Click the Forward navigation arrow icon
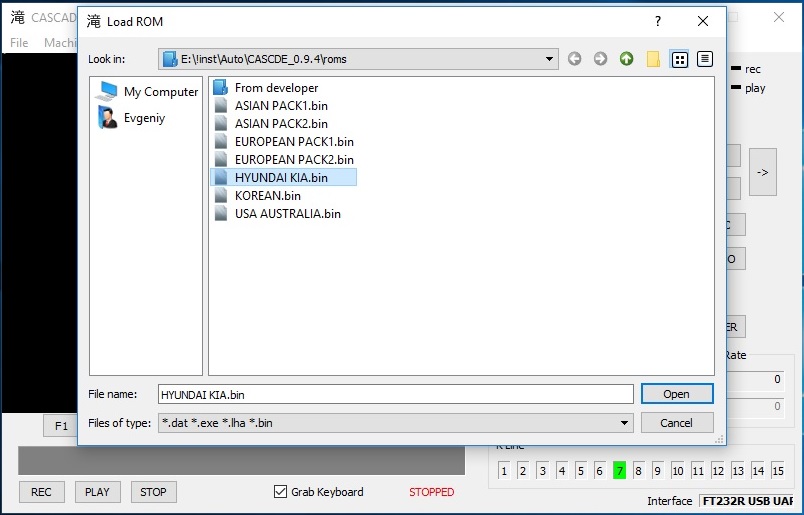This screenshot has height=515, width=804. coord(600,59)
